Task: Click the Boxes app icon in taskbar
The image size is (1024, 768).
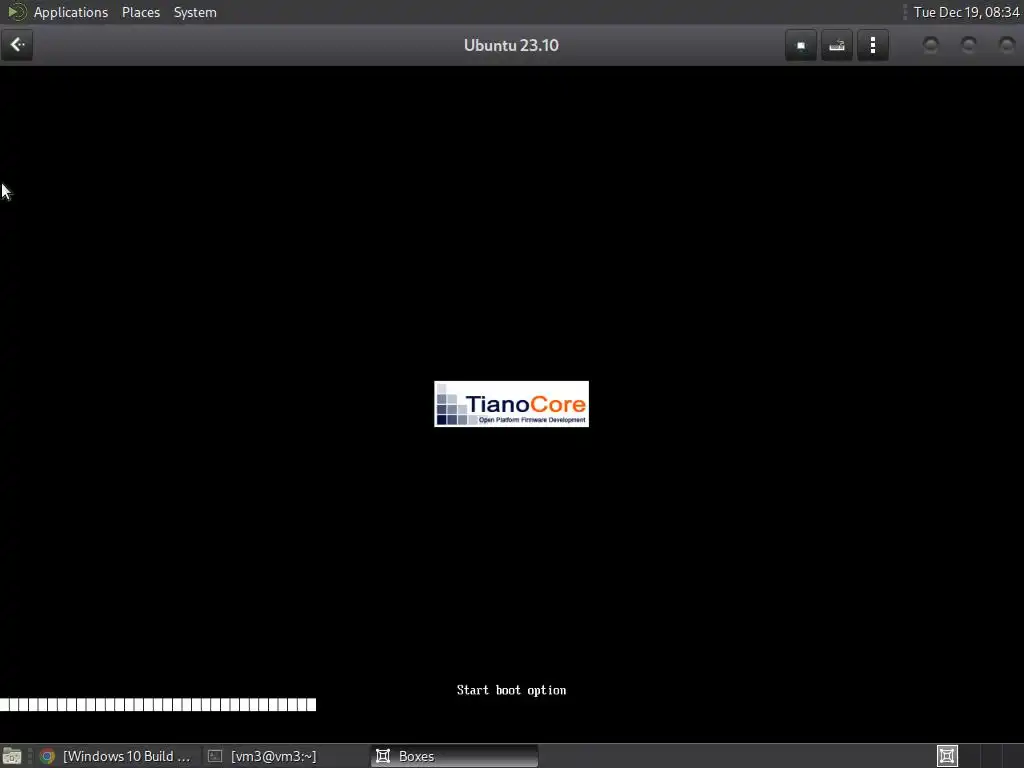Action: (x=383, y=756)
